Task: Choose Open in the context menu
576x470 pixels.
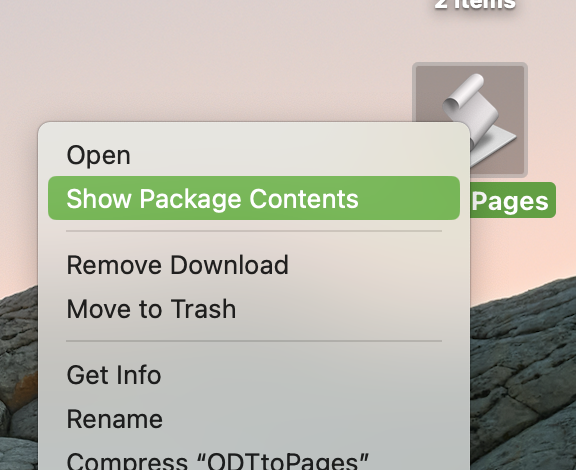Action: coord(253,155)
